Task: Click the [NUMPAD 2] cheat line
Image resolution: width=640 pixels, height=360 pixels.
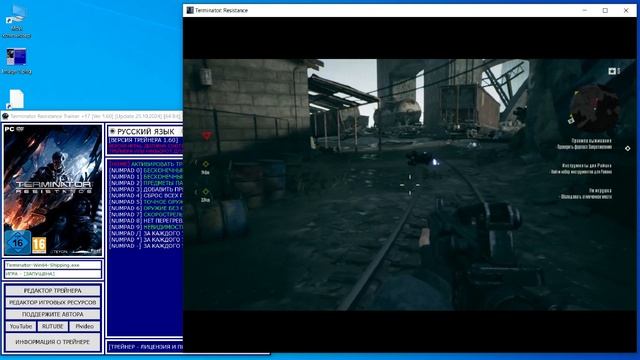Action: pyautogui.click(x=146, y=183)
